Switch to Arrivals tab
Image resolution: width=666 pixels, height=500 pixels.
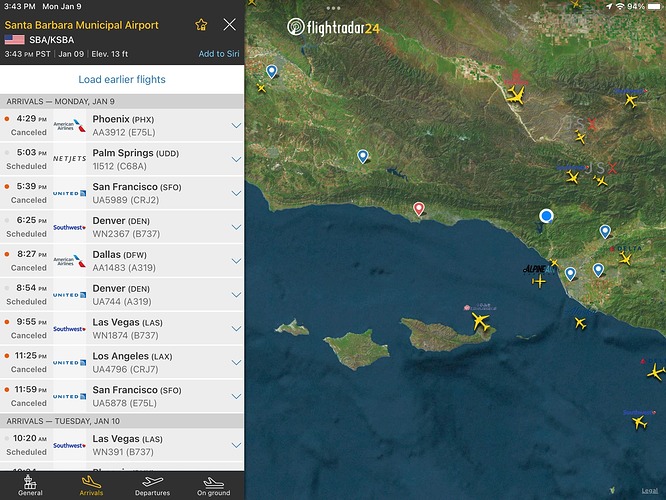(91, 486)
